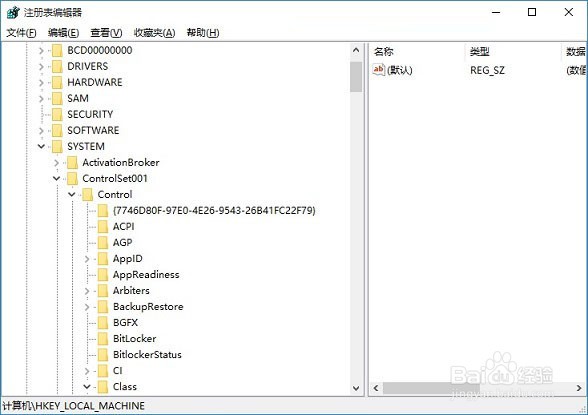The image size is (588, 415).
Task: Collapse the ControlSet001 node
Action: 57,178
